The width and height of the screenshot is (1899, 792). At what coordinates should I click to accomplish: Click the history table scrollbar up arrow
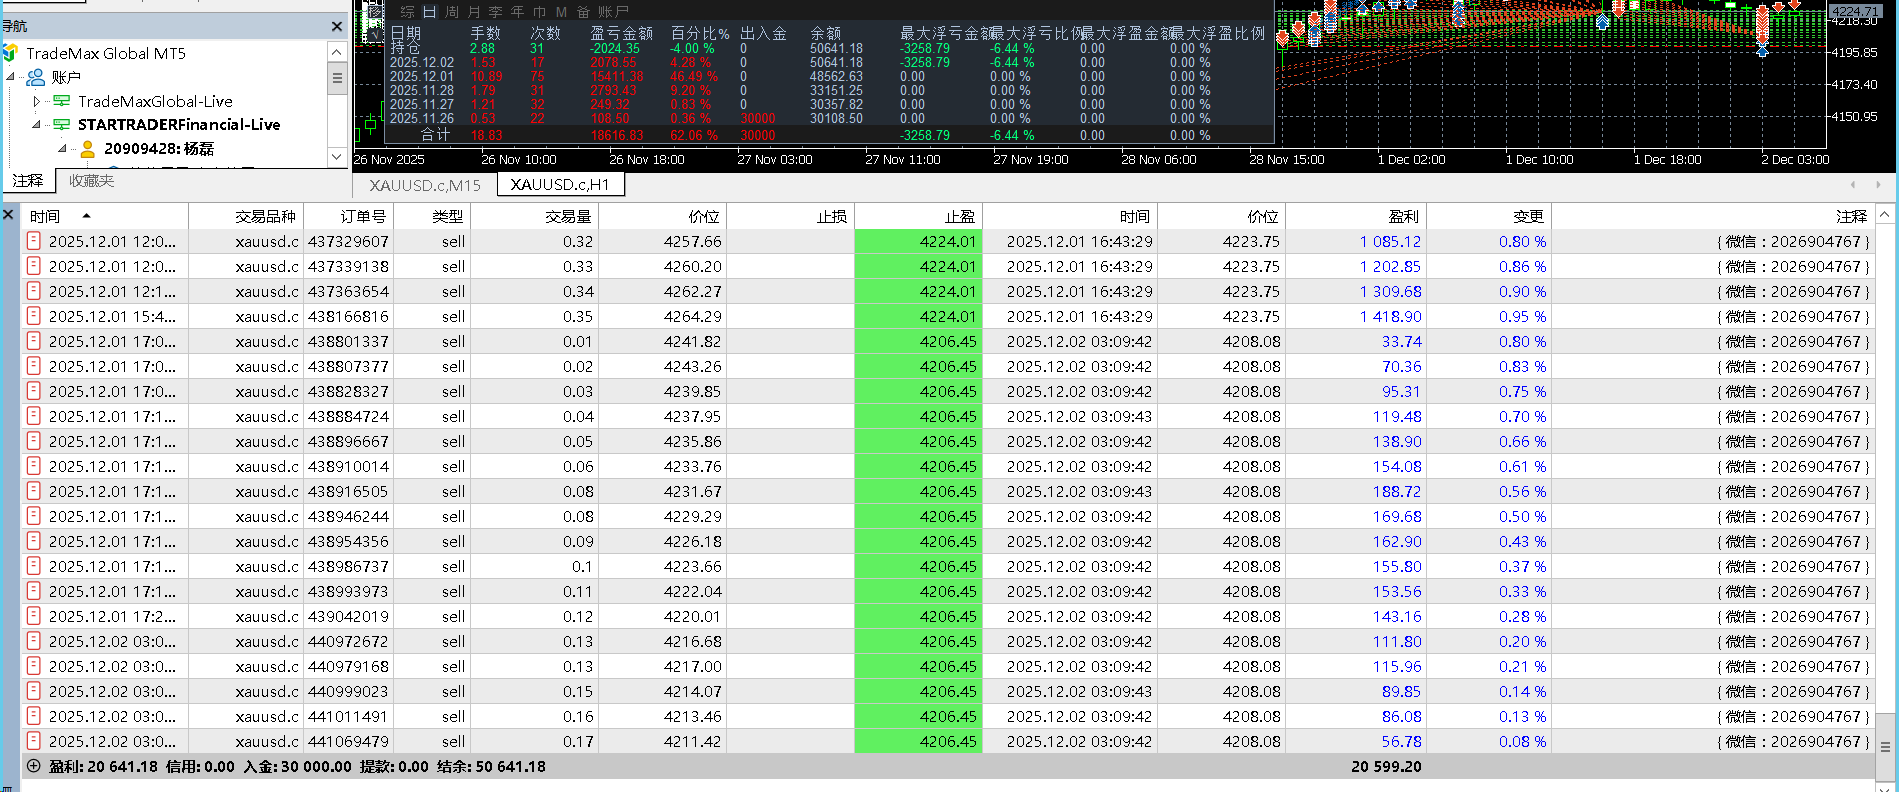click(1885, 215)
